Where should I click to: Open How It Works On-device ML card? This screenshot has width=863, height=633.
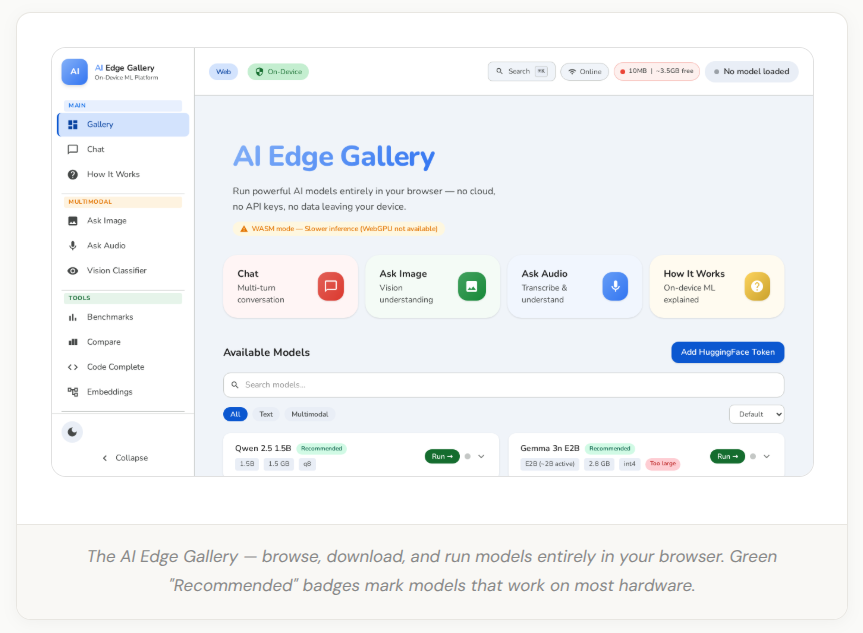coord(717,286)
